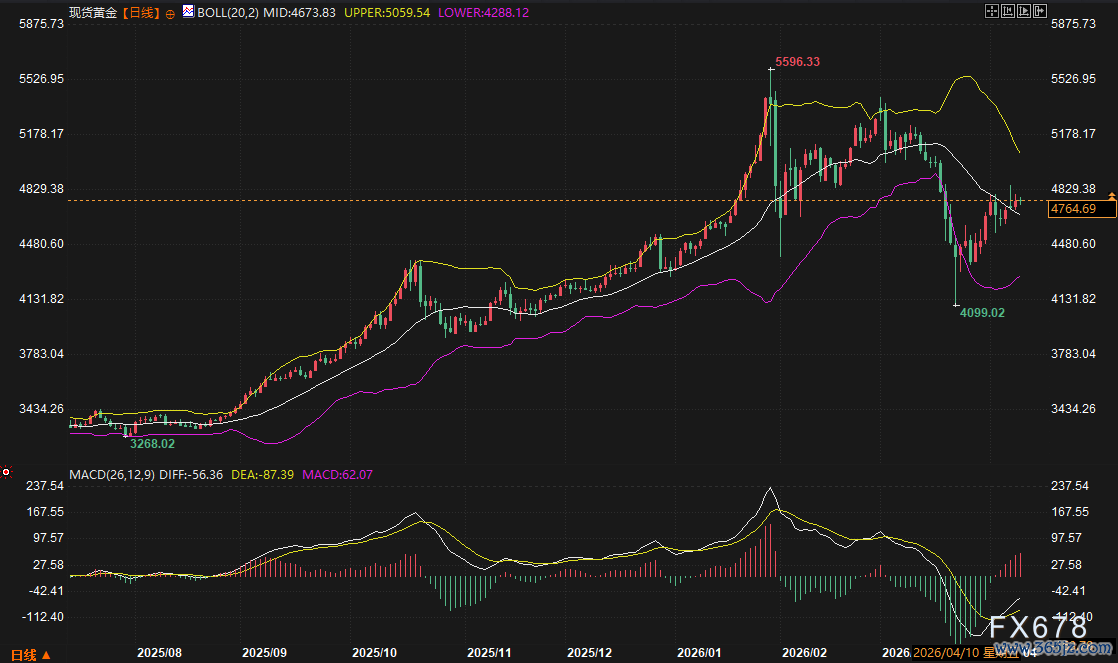Screen dimensions: 1118x663
Task: Click the jump-to-start axis icon in chart toolbar
Action: (1008, 11)
